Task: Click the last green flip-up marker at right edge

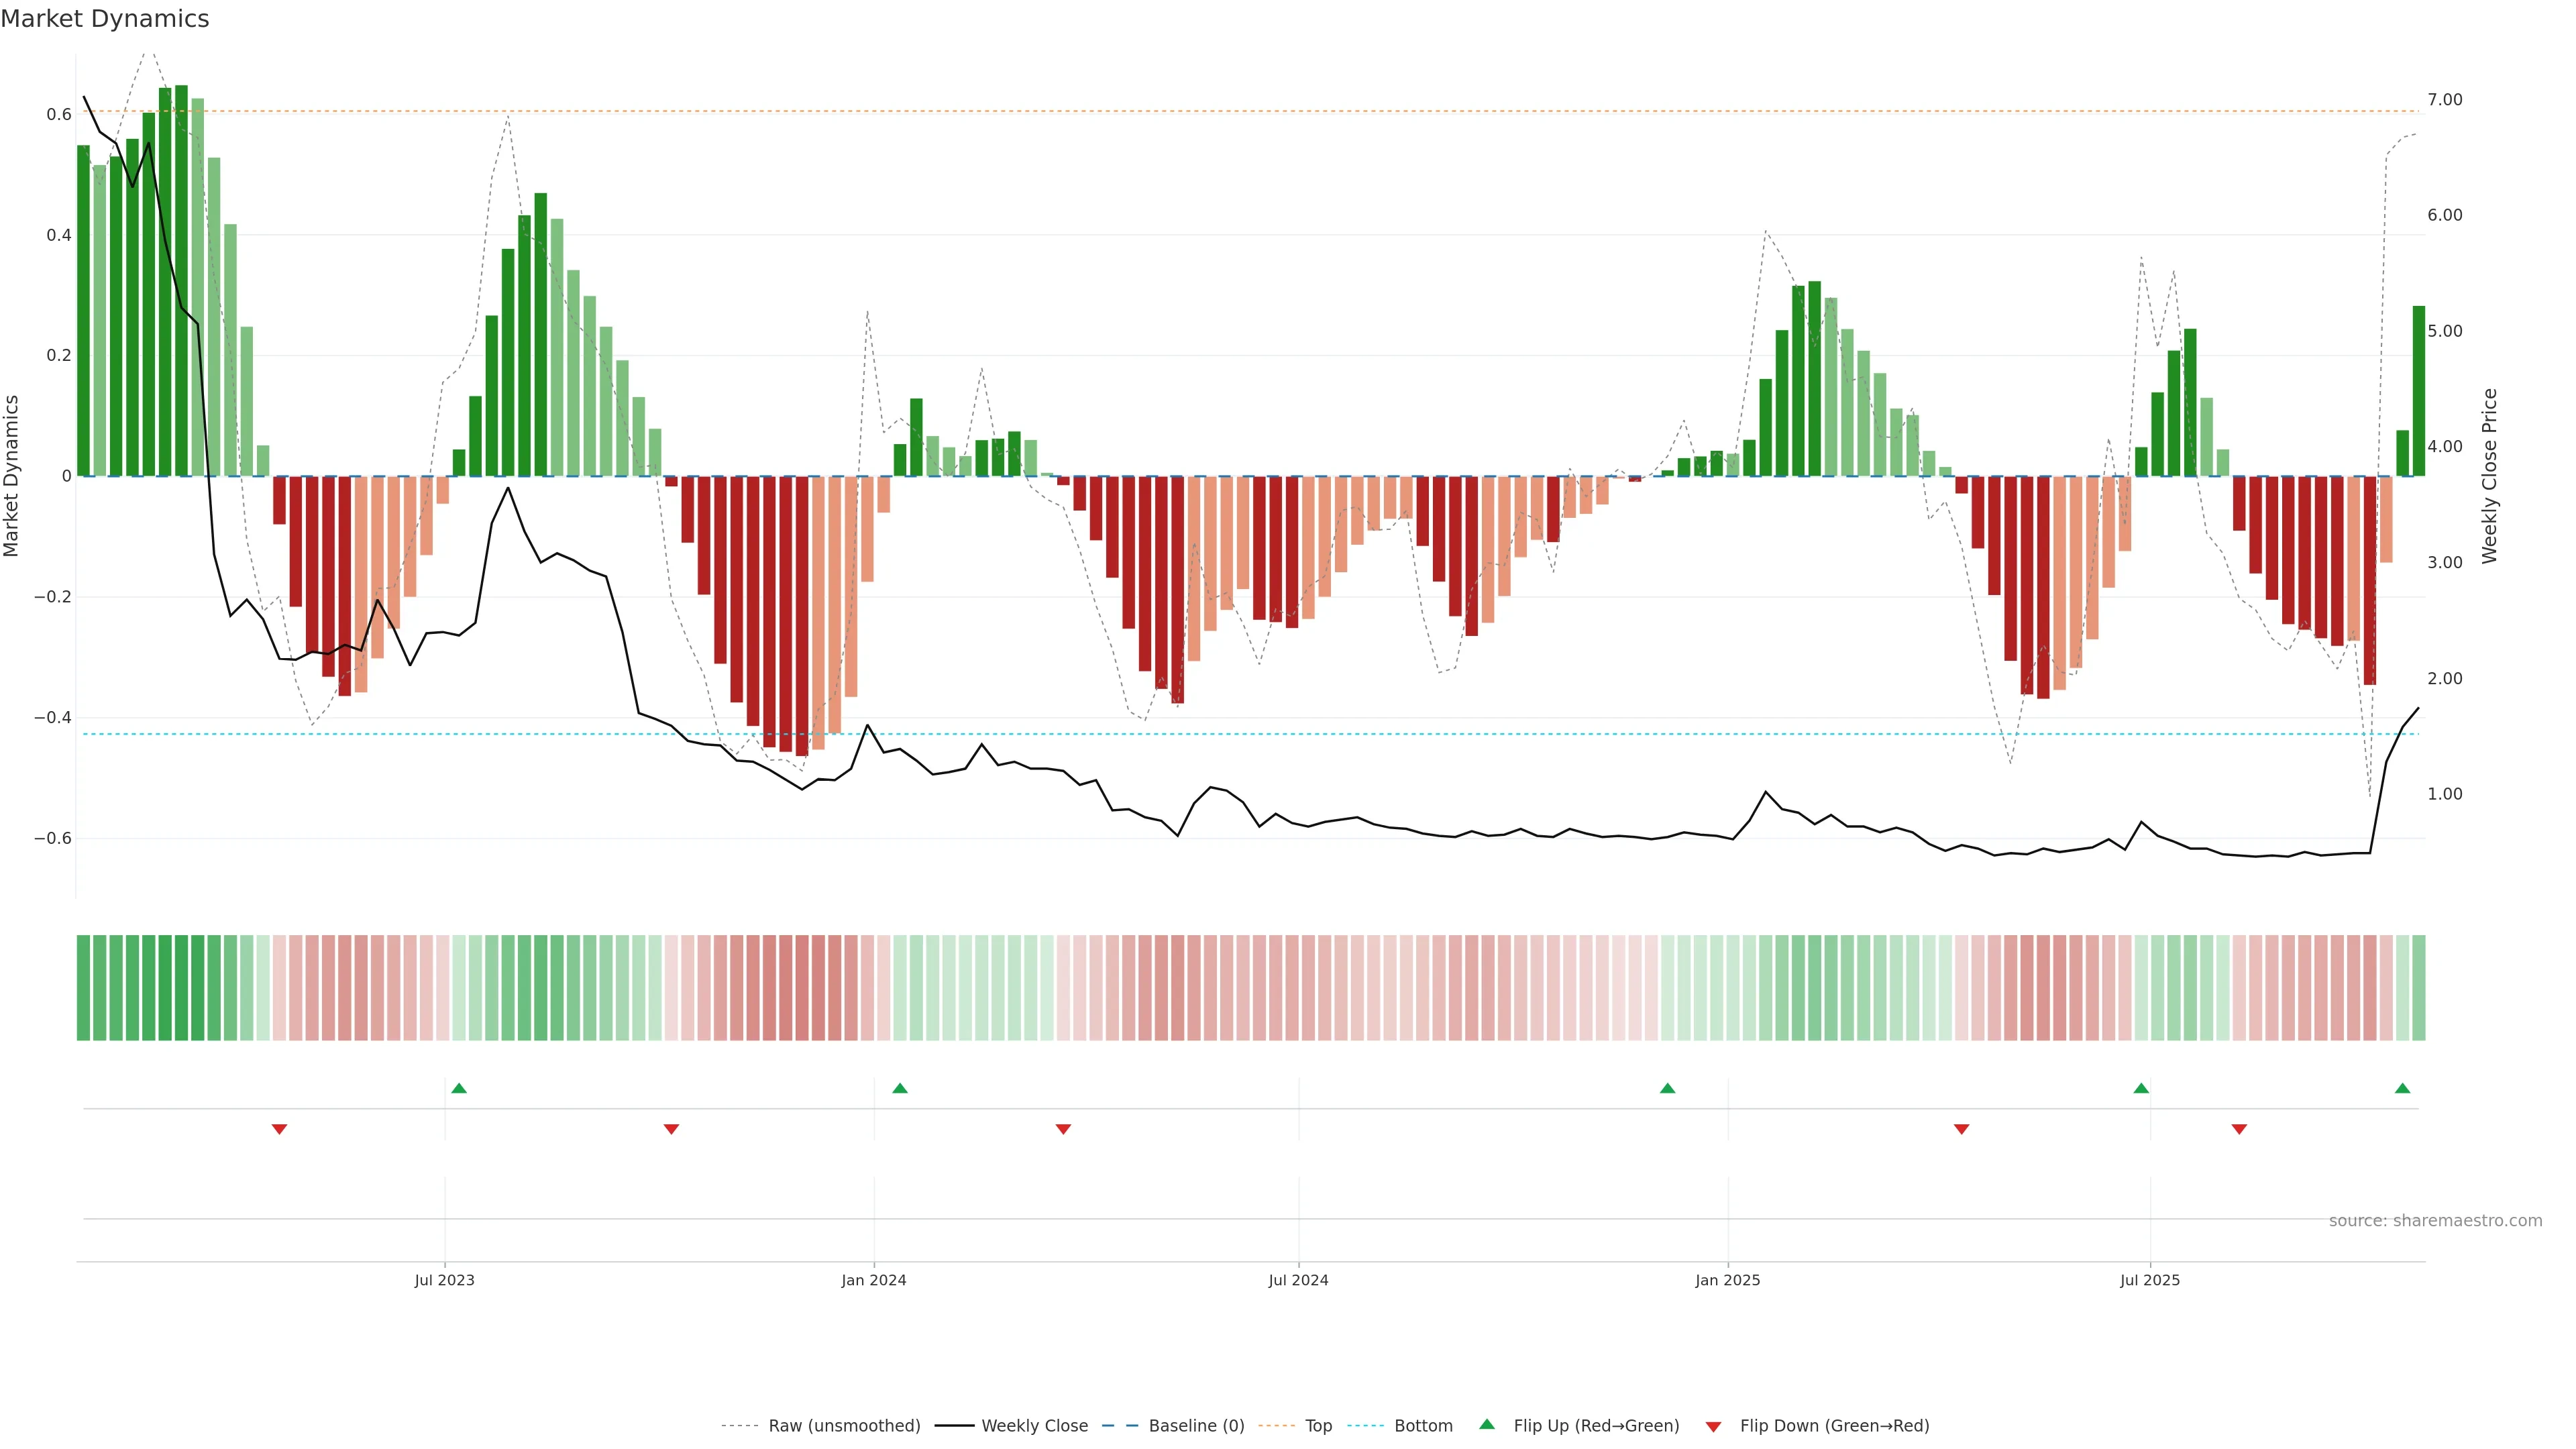Action: tap(2402, 1088)
